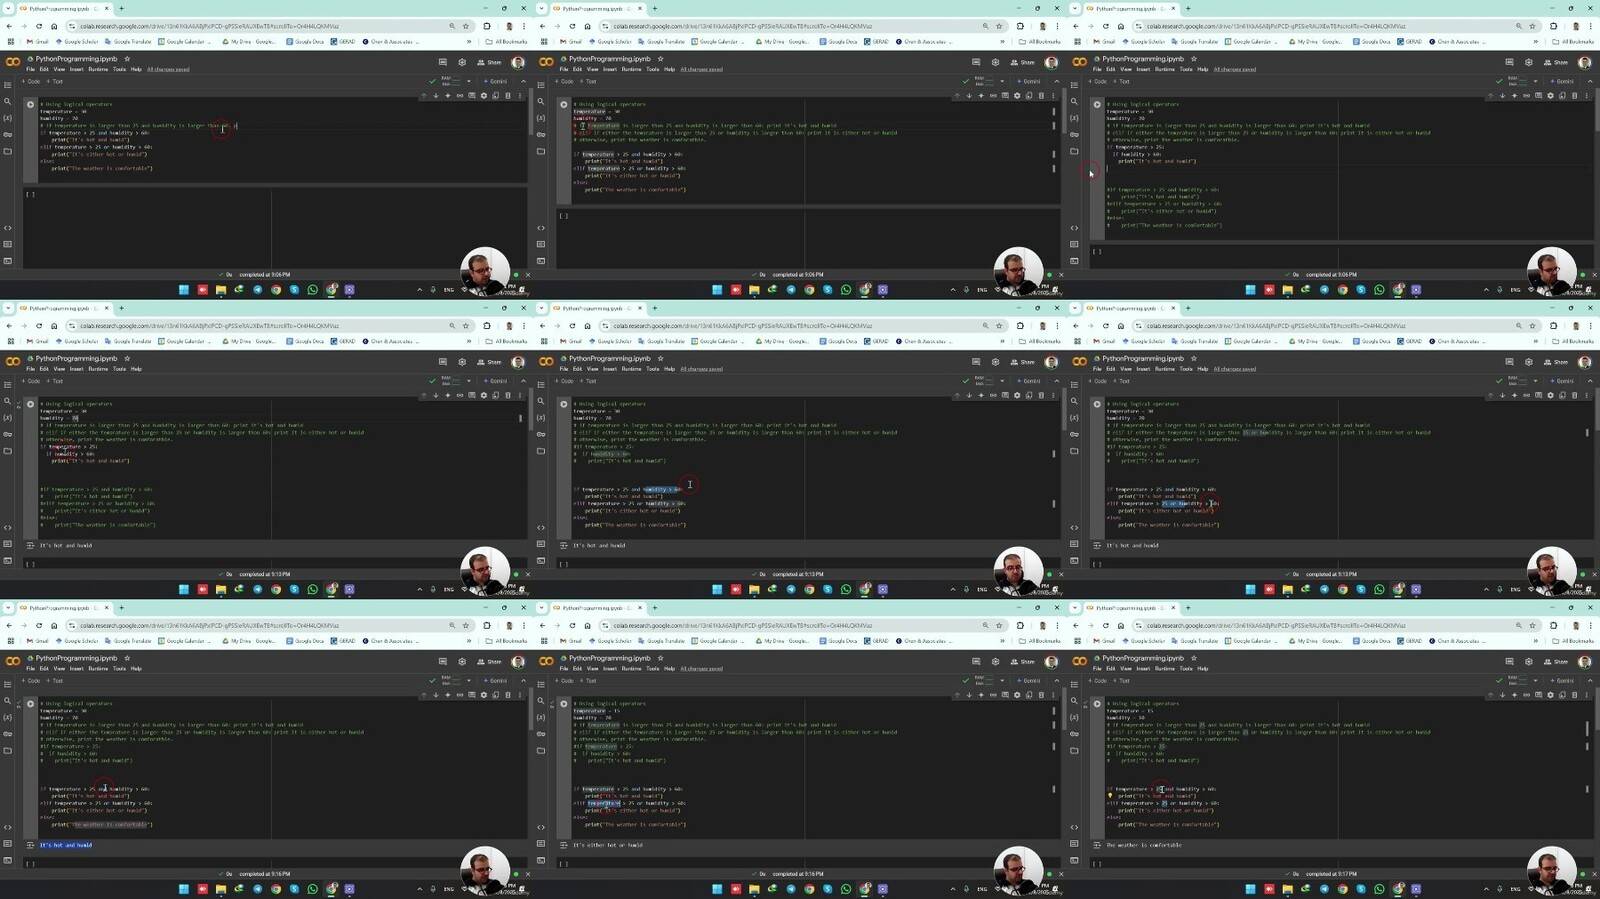Open variables panel in top-right frame
The width and height of the screenshot is (1600, 899).
(1074, 118)
